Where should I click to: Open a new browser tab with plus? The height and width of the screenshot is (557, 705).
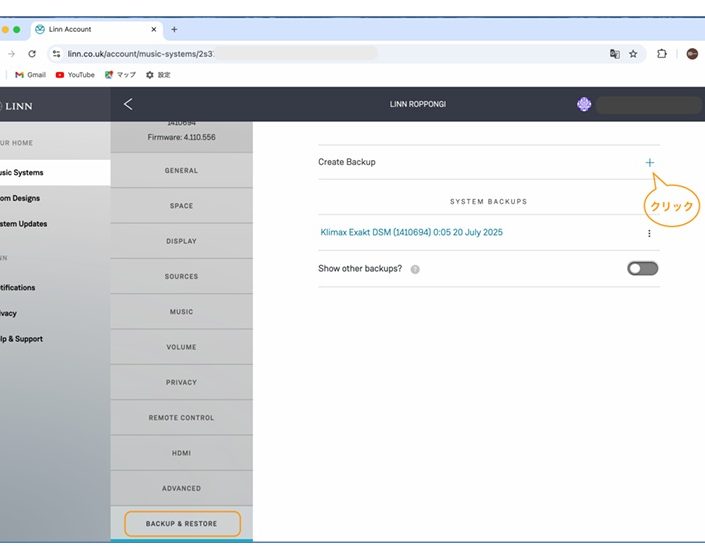174,29
